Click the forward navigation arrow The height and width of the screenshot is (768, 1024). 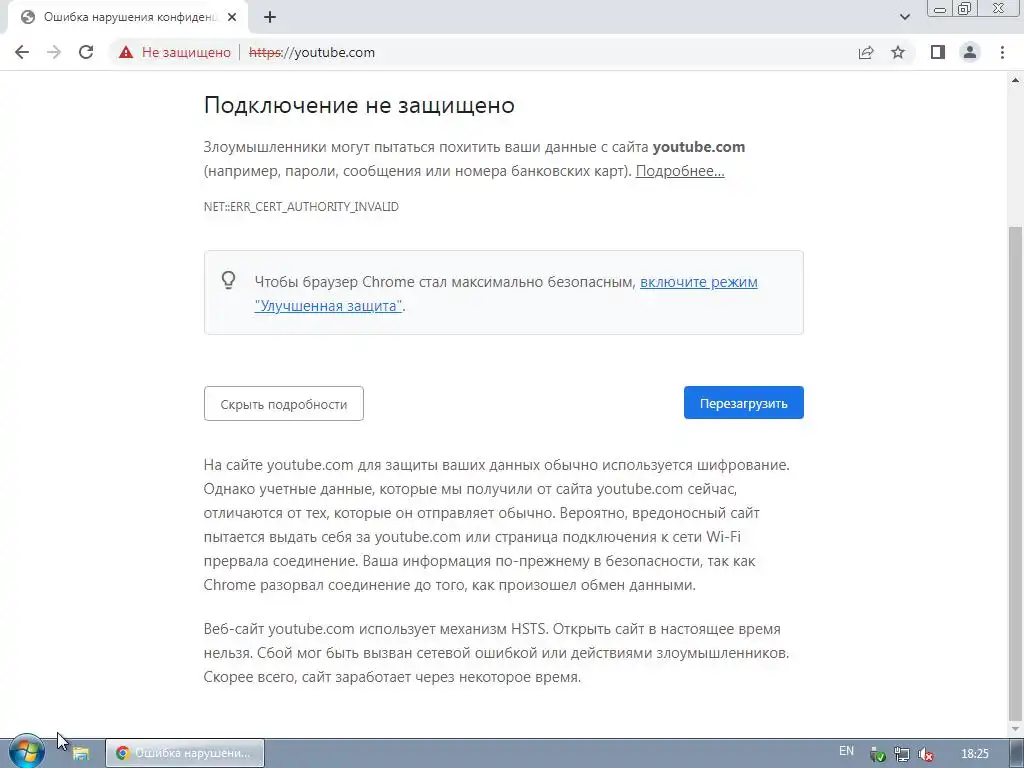coord(54,52)
